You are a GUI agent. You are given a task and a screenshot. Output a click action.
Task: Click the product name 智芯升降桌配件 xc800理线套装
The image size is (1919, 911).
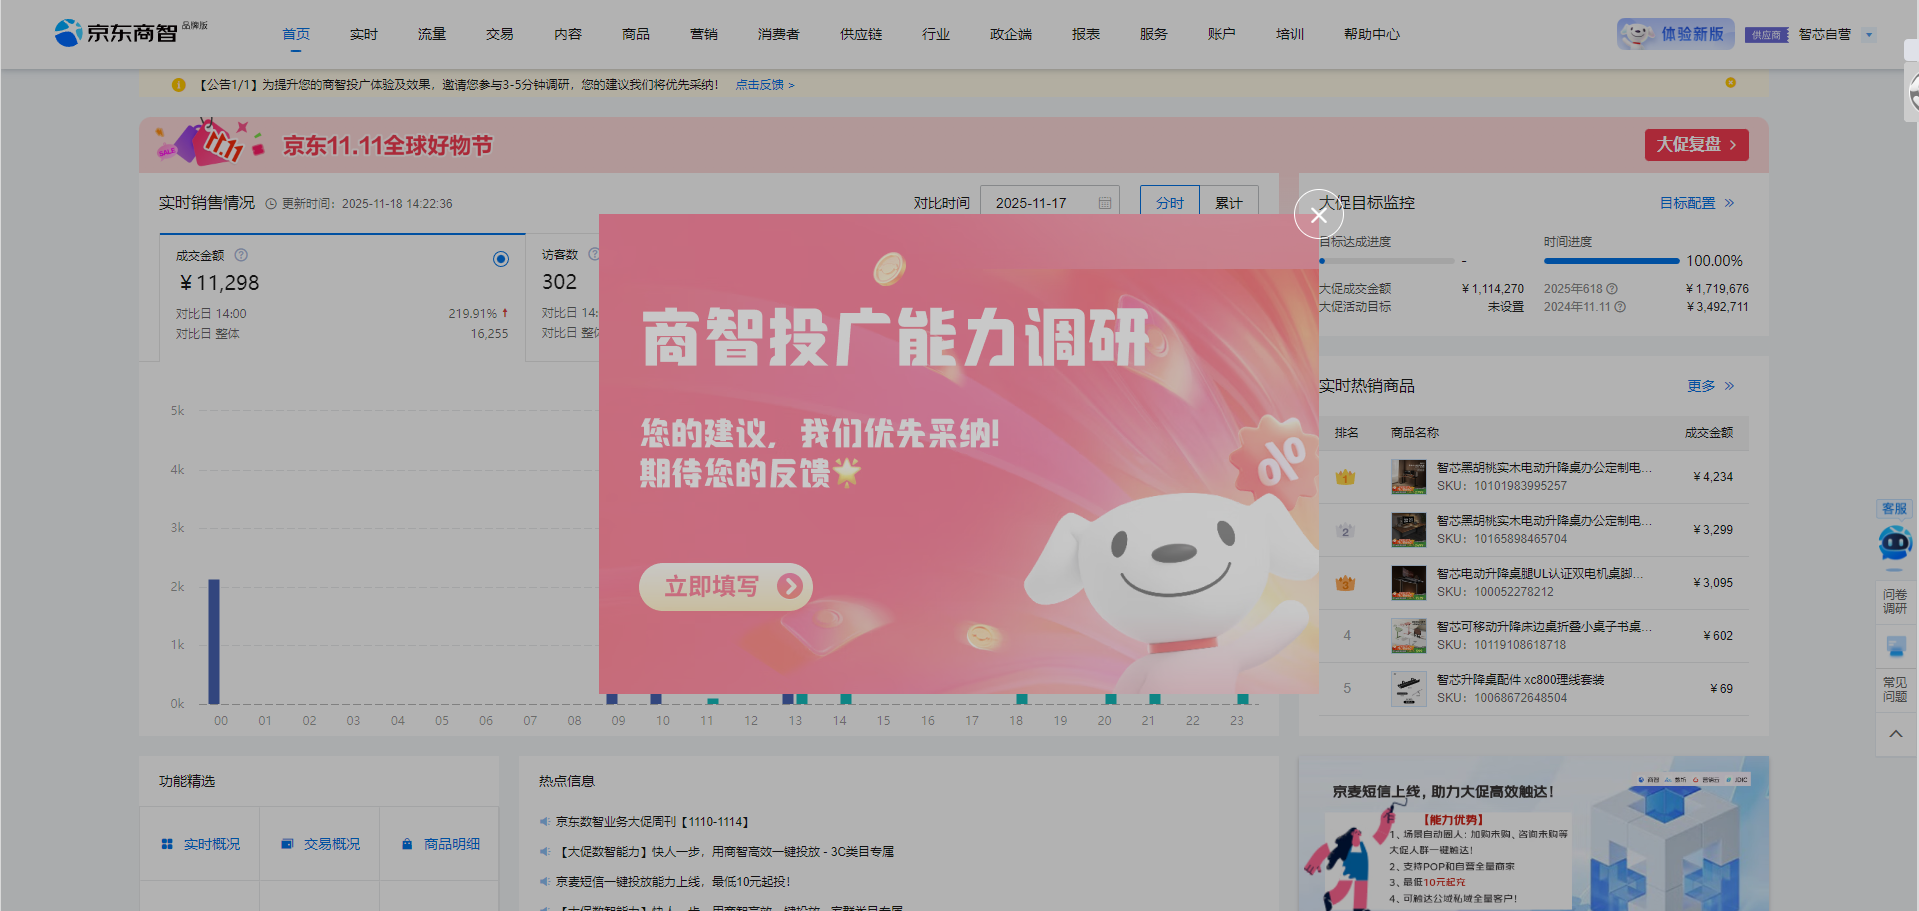click(1520, 680)
